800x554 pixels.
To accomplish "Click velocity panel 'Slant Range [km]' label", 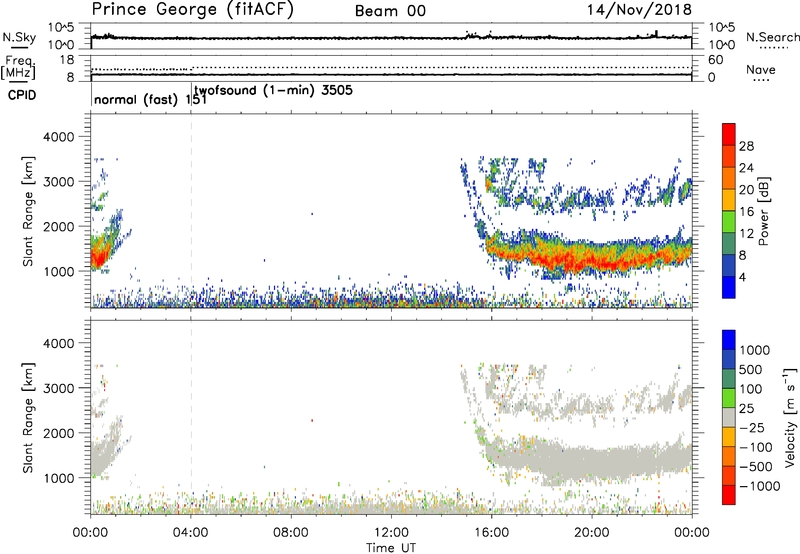I will tap(28, 418).
